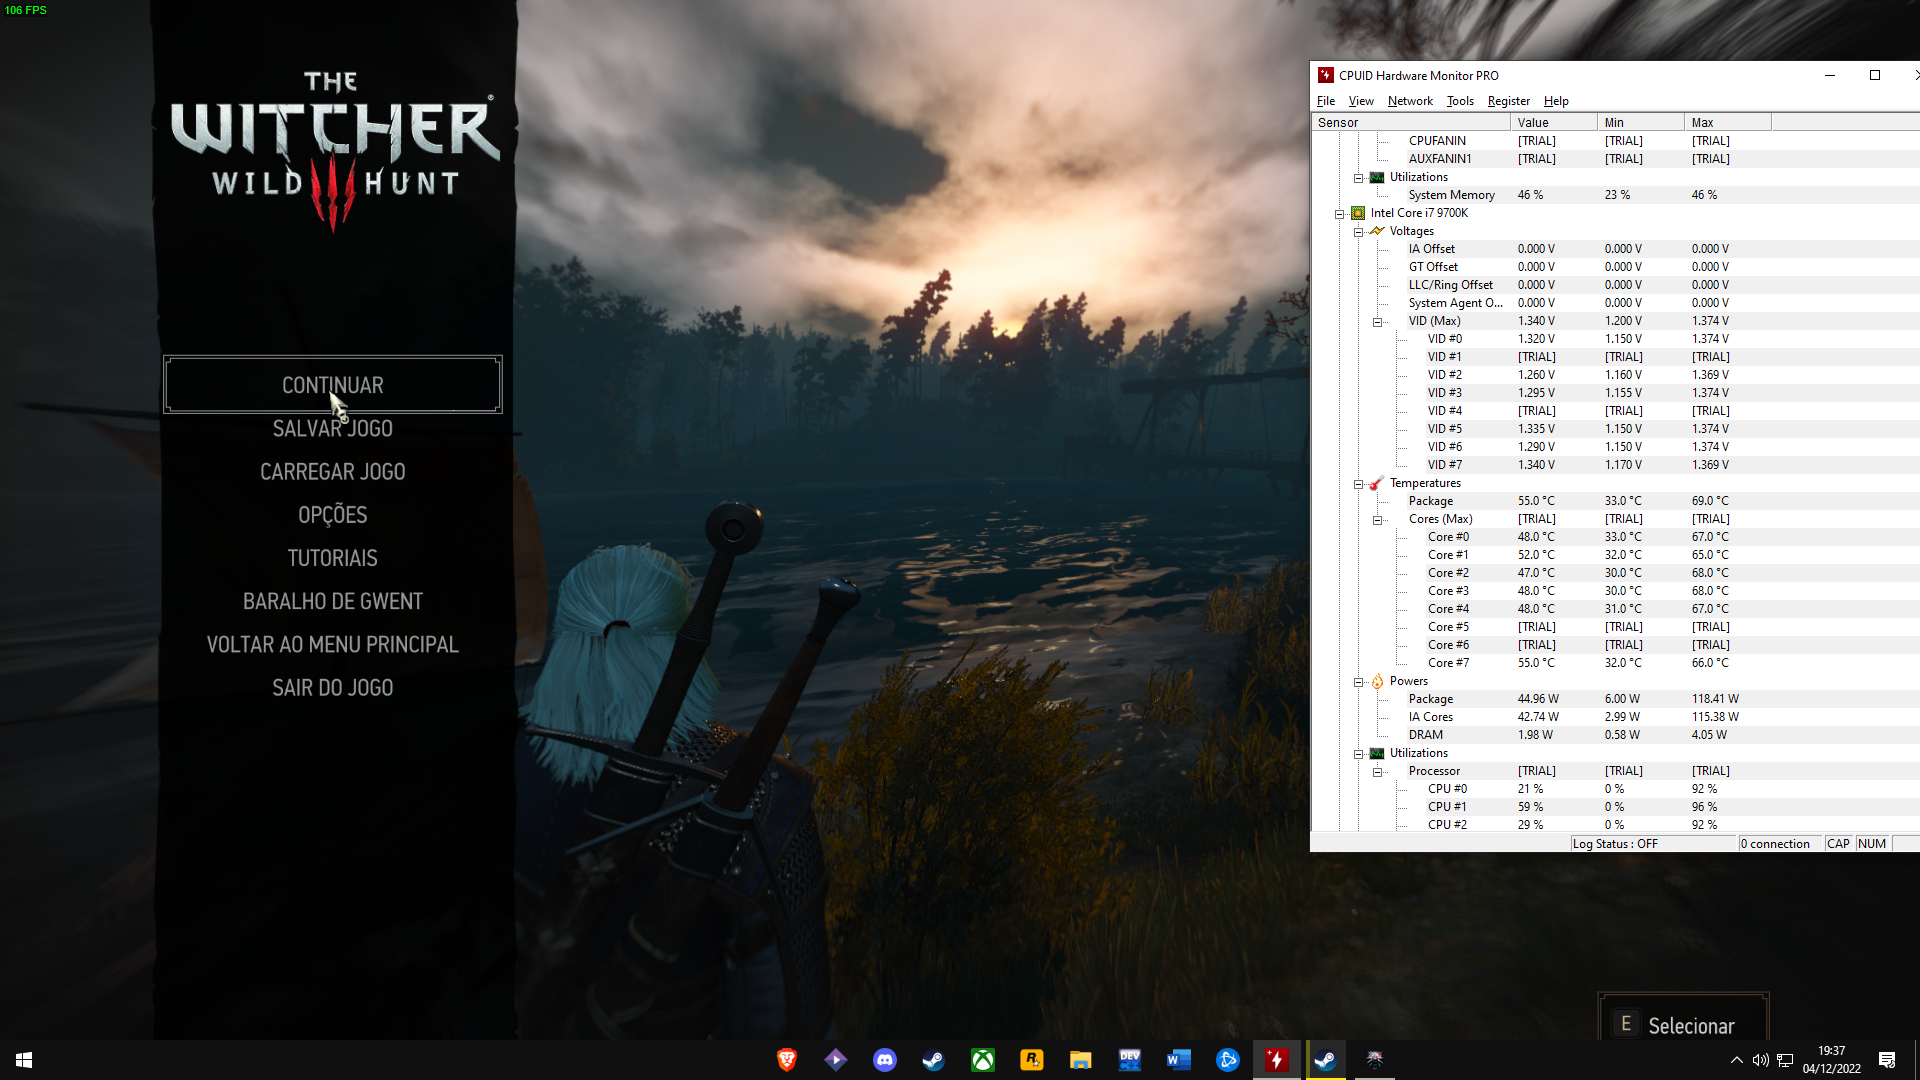The width and height of the screenshot is (1920, 1080).
Task: Select Voltar ao Menu Principal
Action: coord(333,644)
